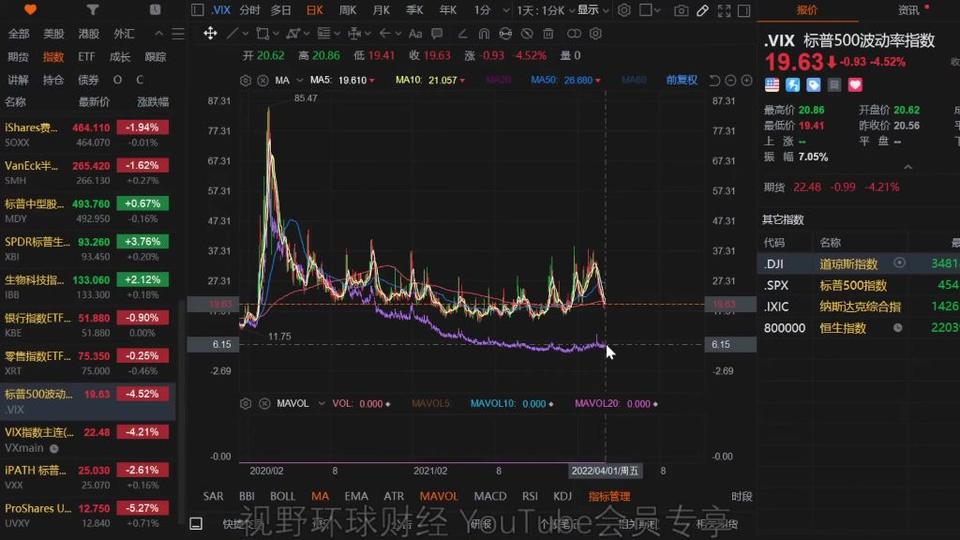Open the 1天:1分K range dropdown
This screenshot has height=540, width=960.
545,10
